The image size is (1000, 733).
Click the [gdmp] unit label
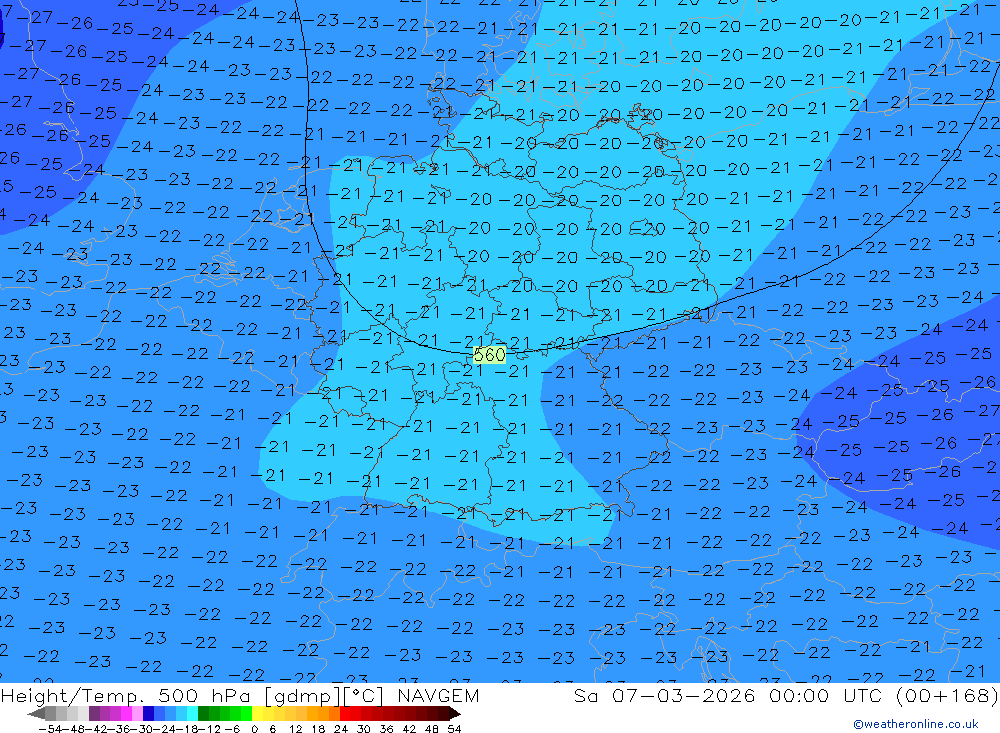304,696
